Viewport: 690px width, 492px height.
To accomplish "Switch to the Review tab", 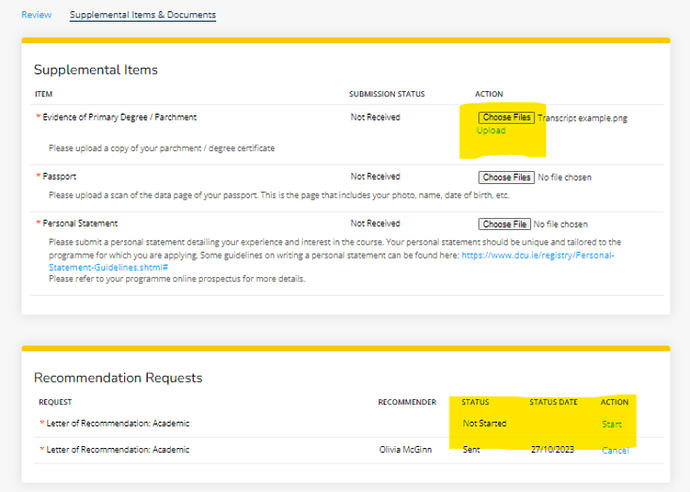I will [36, 15].
